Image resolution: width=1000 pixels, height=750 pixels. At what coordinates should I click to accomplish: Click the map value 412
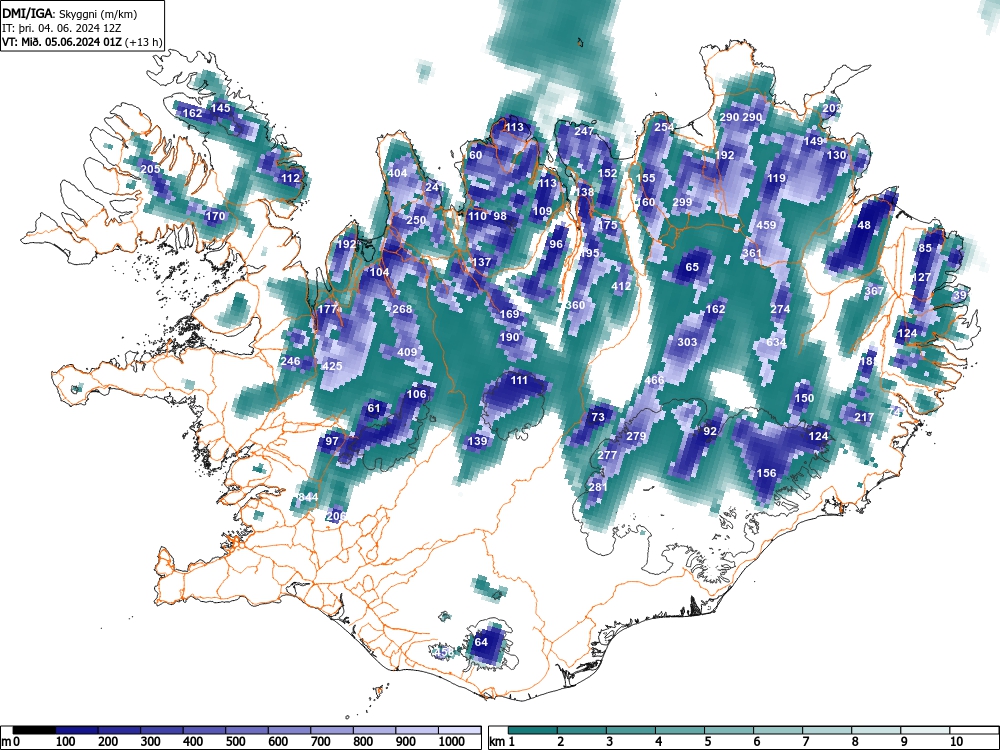coord(621,286)
